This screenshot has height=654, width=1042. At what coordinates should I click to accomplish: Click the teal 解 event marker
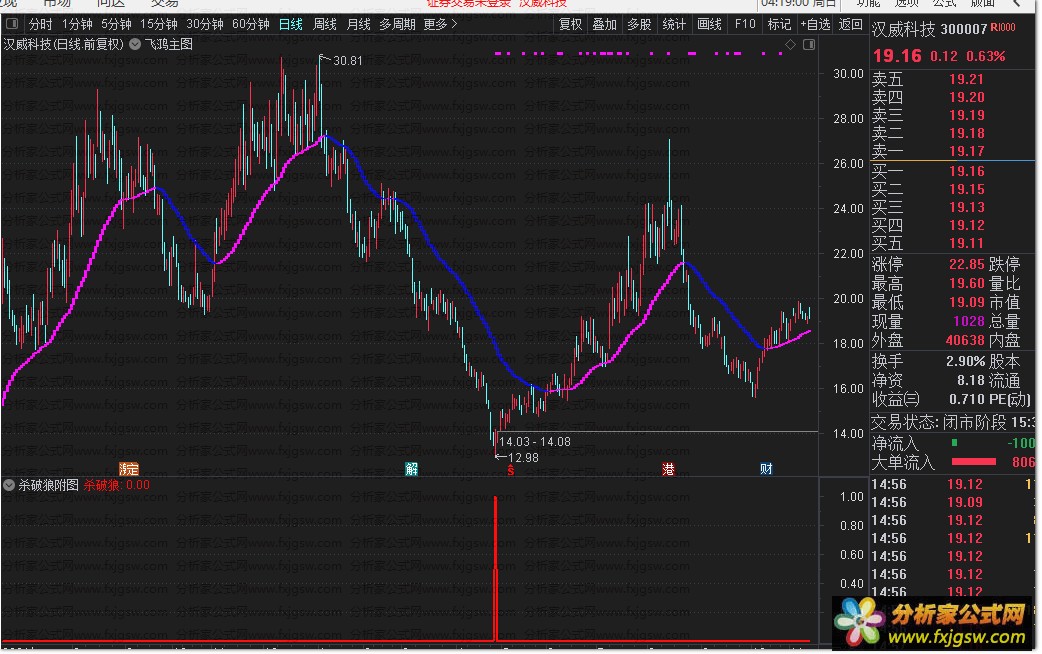click(x=411, y=469)
